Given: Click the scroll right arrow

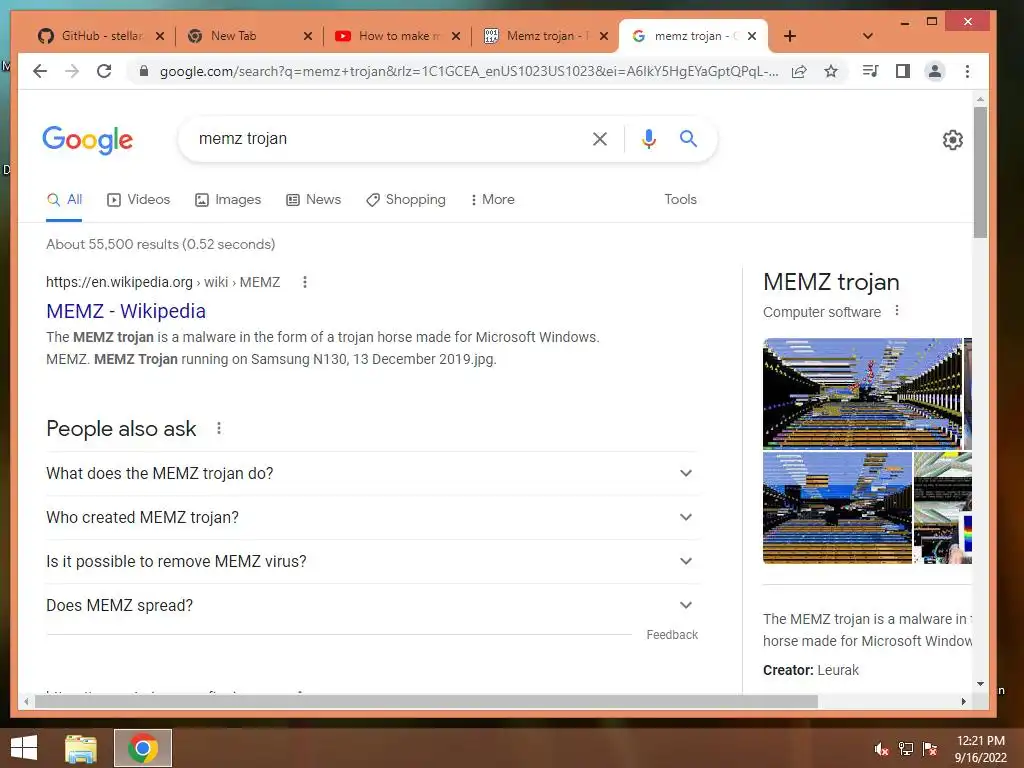Looking at the screenshot, I should pyautogui.click(x=963, y=702).
